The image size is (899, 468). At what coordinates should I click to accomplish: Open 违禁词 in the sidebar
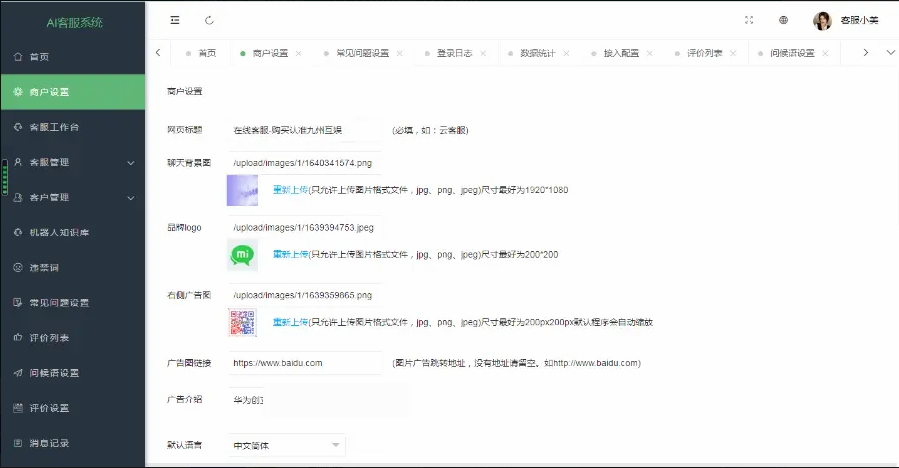click(x=44, y=267)
